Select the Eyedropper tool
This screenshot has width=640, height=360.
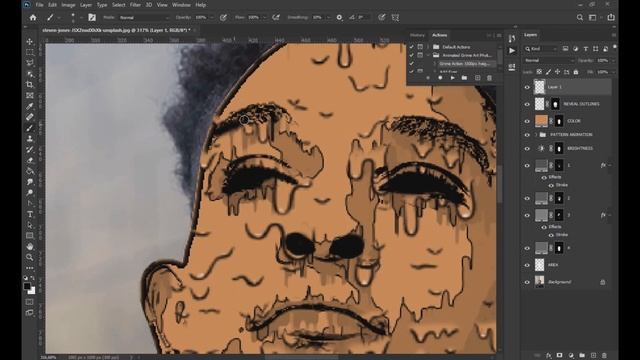30,106
